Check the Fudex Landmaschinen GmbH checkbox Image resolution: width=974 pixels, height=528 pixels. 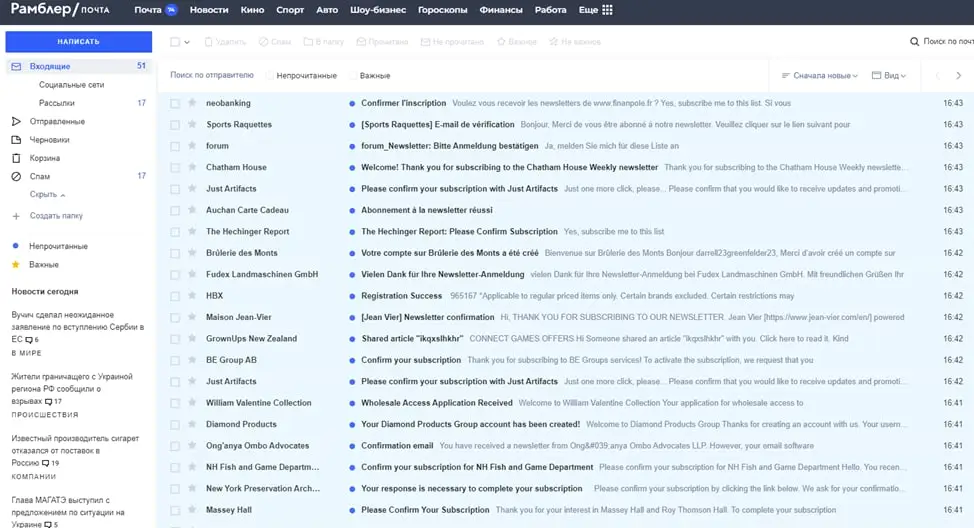[175, 275]
